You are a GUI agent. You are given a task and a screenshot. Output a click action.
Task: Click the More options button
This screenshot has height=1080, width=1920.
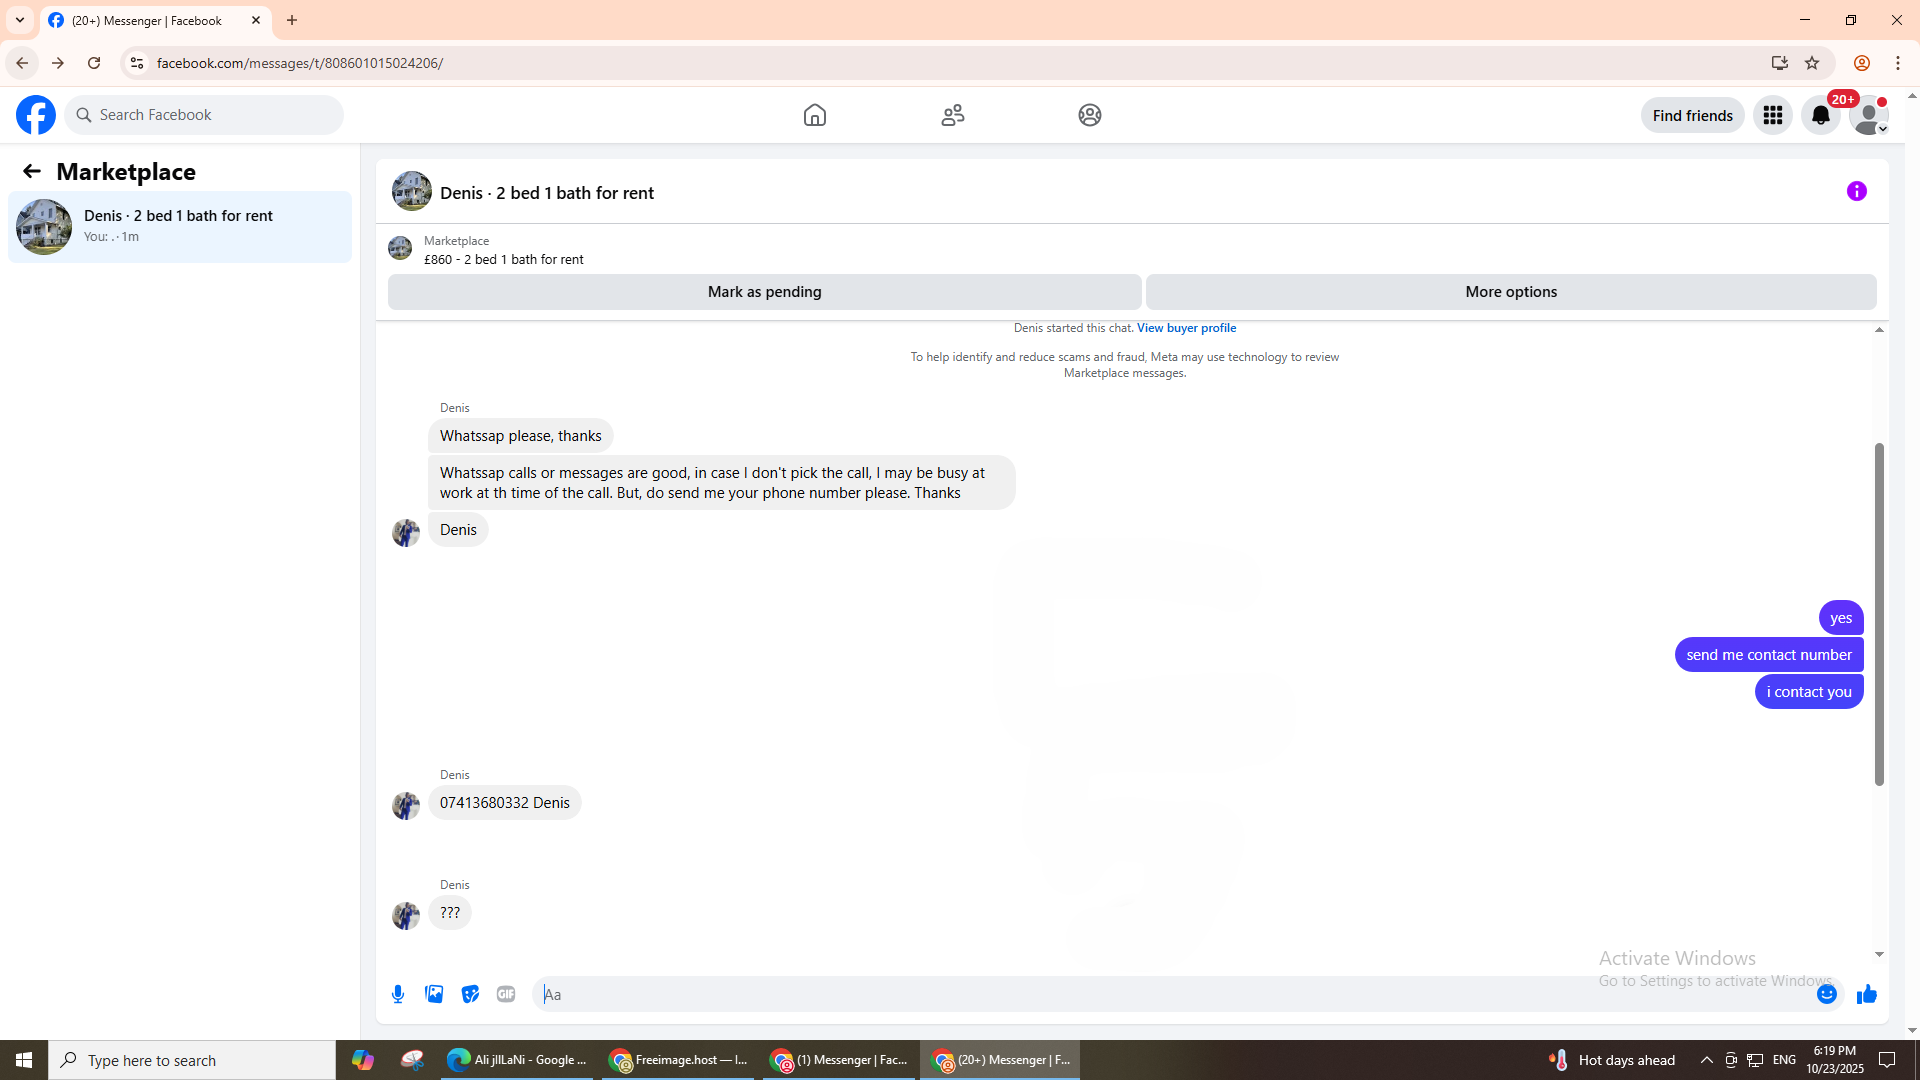point(1510,292)
